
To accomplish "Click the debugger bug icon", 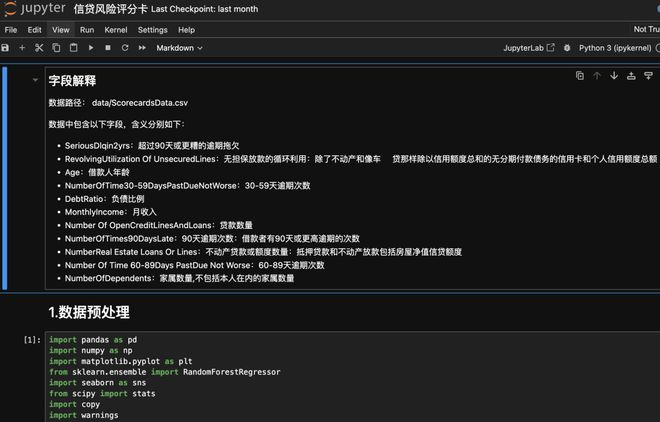I will click(567, 48).
